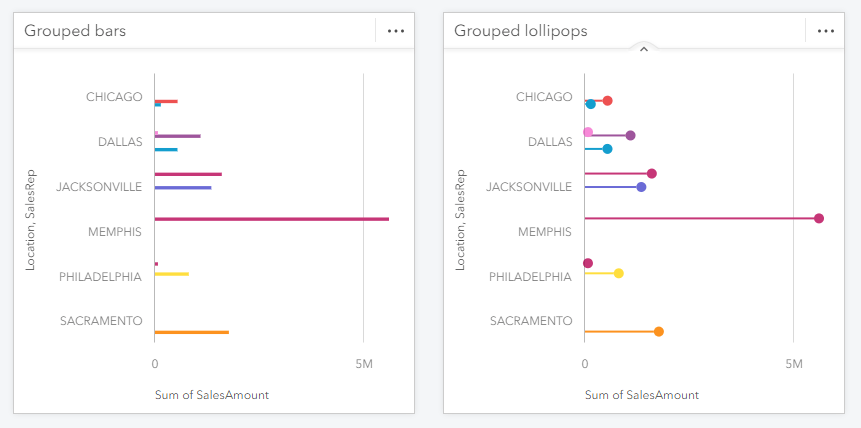
Task: Click the purple Dallas bar in Grouped bars
Action: click(x=178, y=136)
